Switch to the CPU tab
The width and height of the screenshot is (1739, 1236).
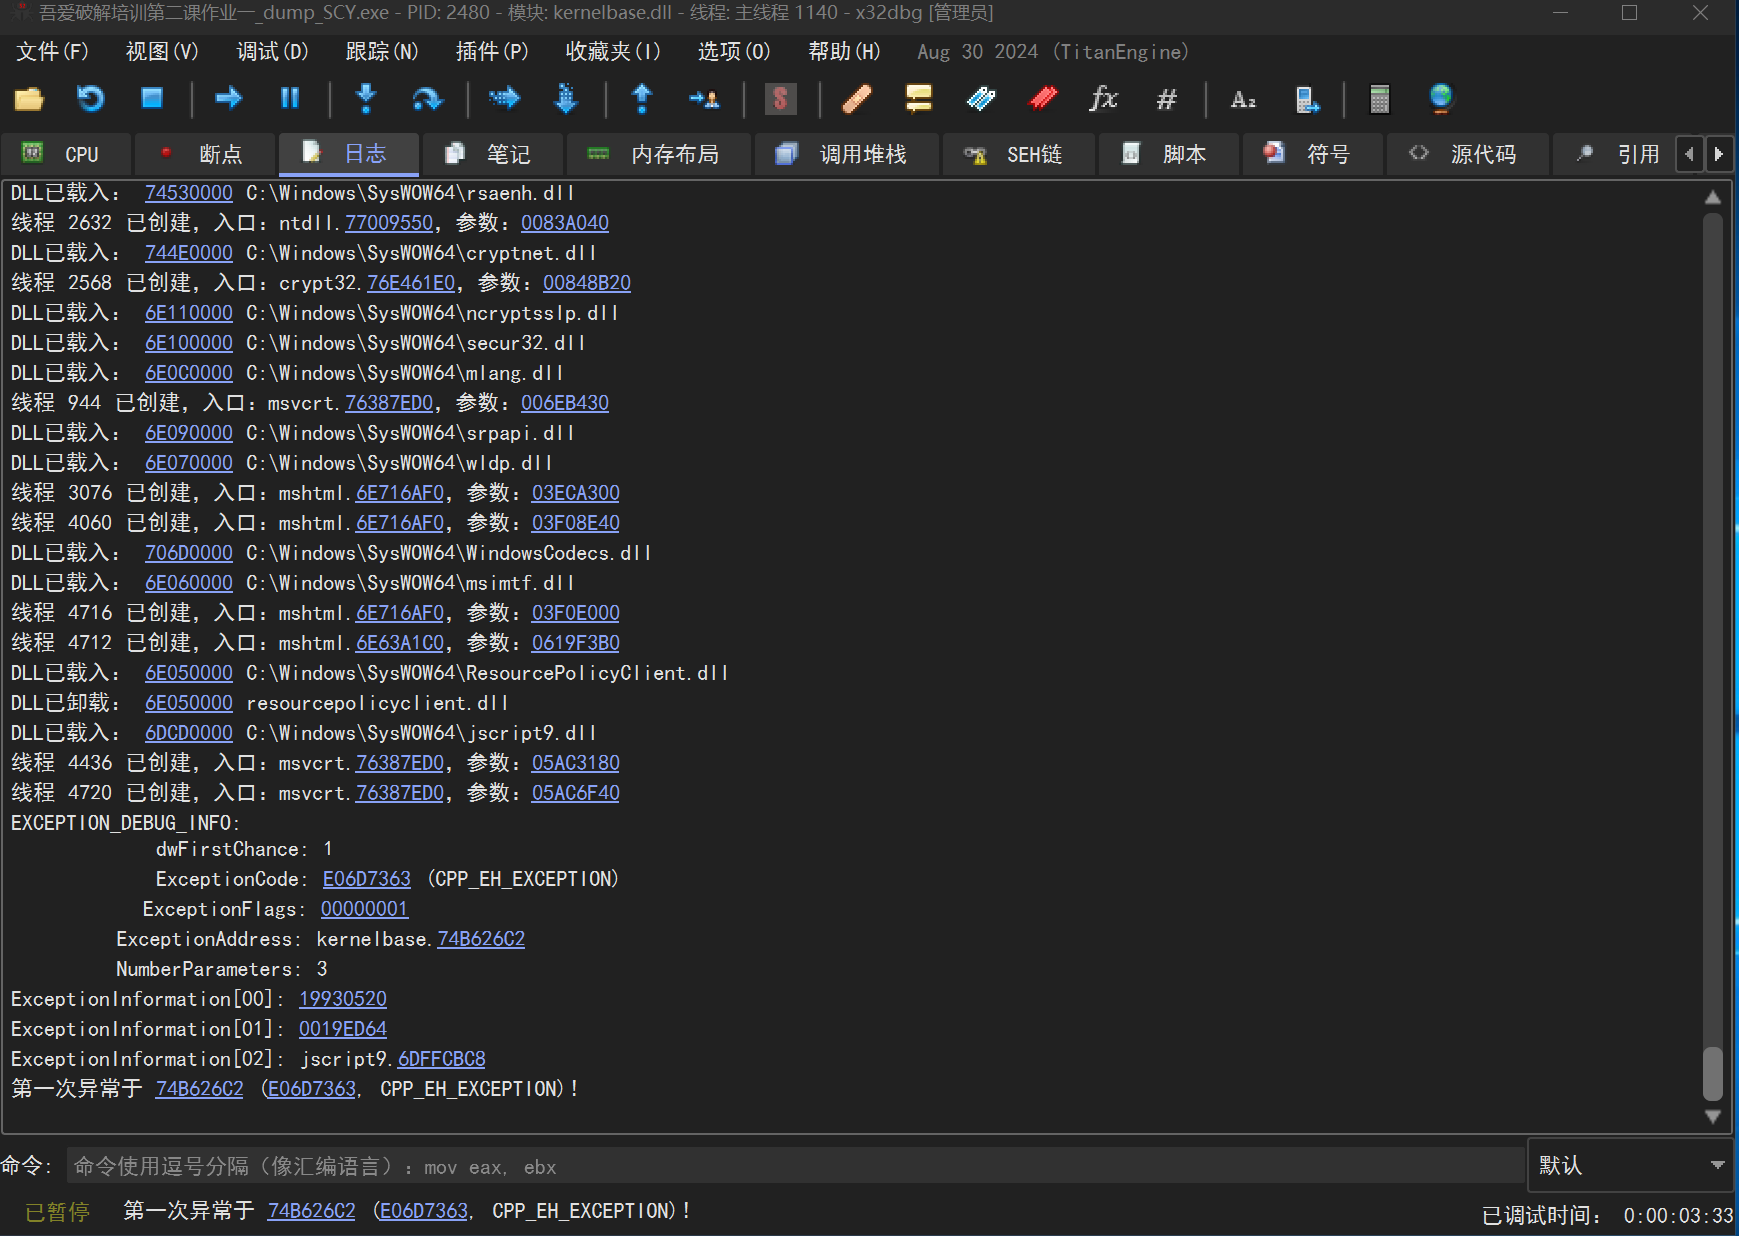click(x=66, y=154)
